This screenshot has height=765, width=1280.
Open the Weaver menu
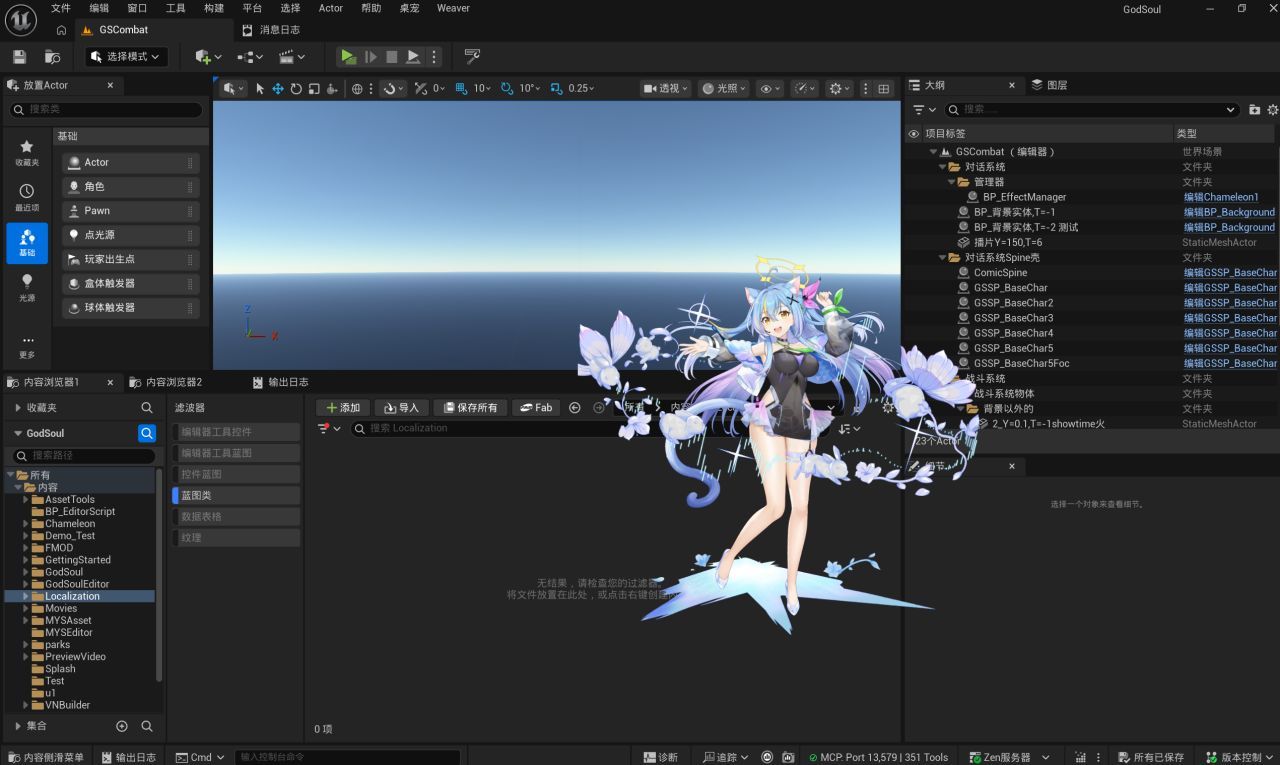[453, 8]
